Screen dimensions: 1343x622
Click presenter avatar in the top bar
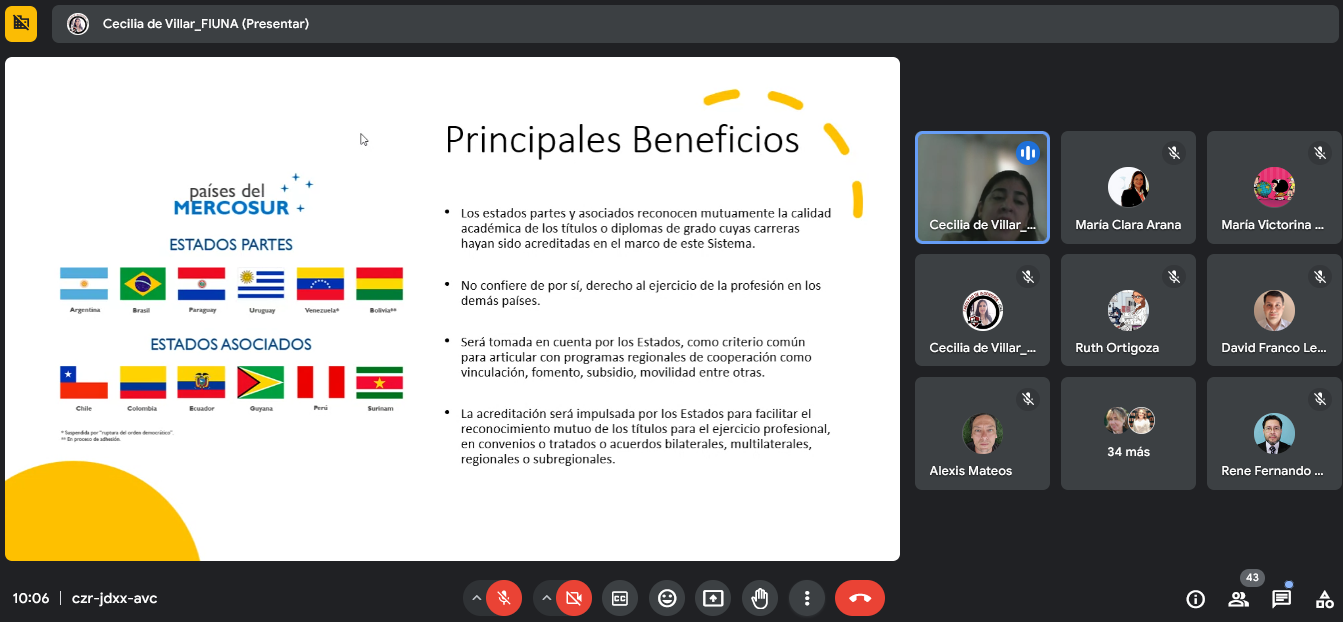(x=78, y=24)
